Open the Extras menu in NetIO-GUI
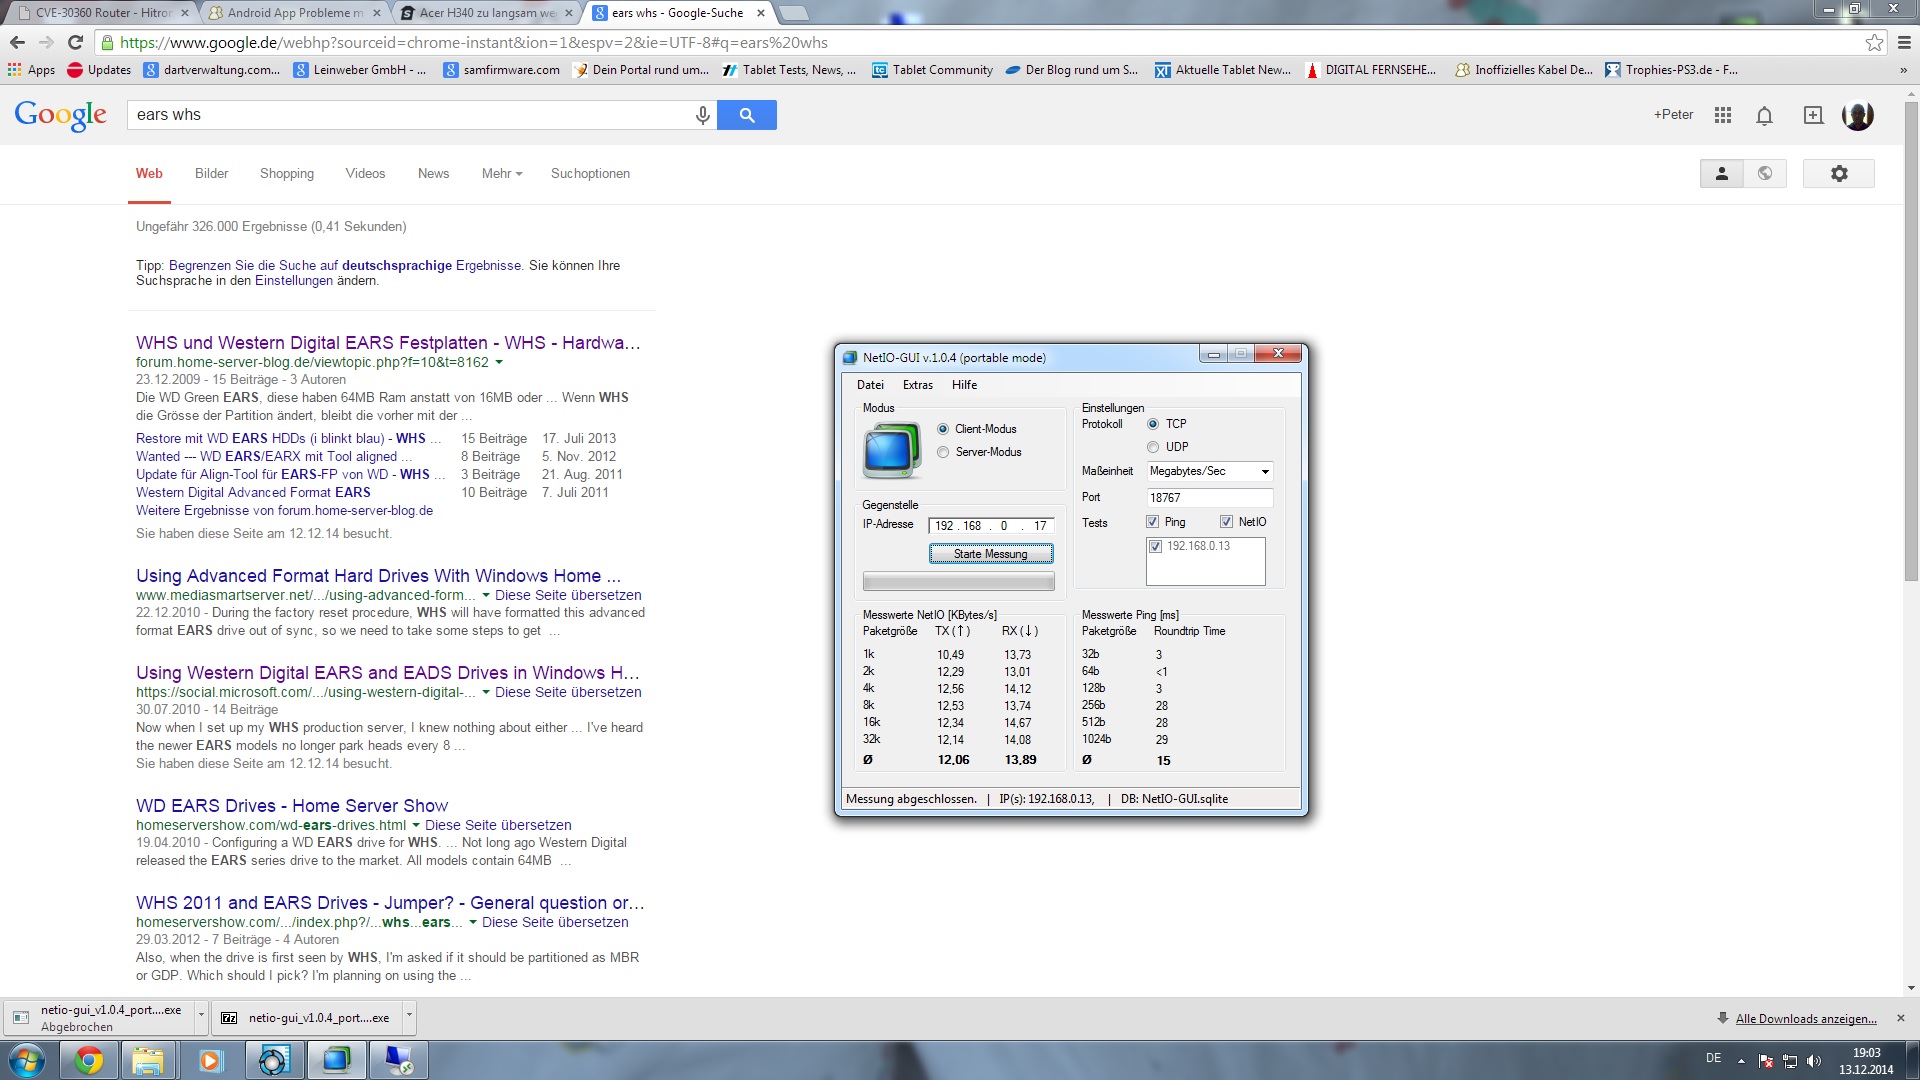Image resolution: width=1920 pixels, height=1080 pixels. click(x=917, y=385)
